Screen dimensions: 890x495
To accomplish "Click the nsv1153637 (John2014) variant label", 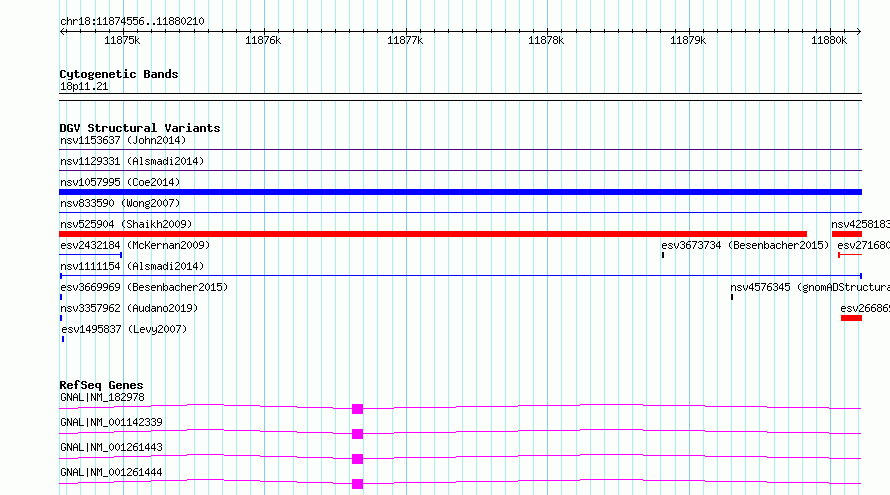I will [x=123, y=140].
